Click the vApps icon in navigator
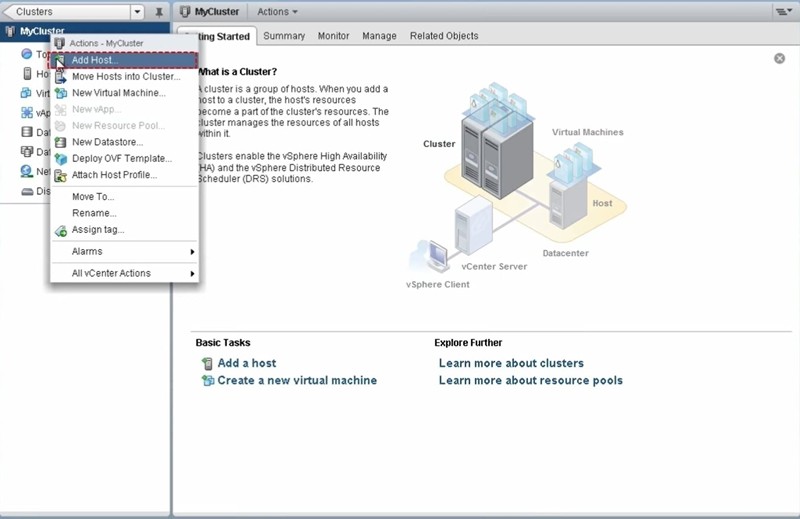 tap(27, 112)
